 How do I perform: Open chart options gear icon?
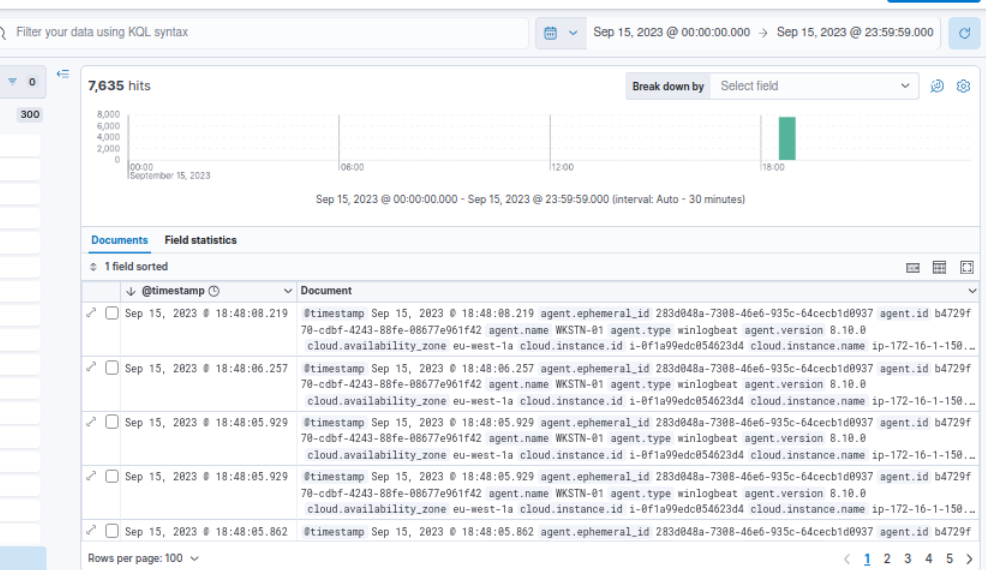[x=963, y=86]
